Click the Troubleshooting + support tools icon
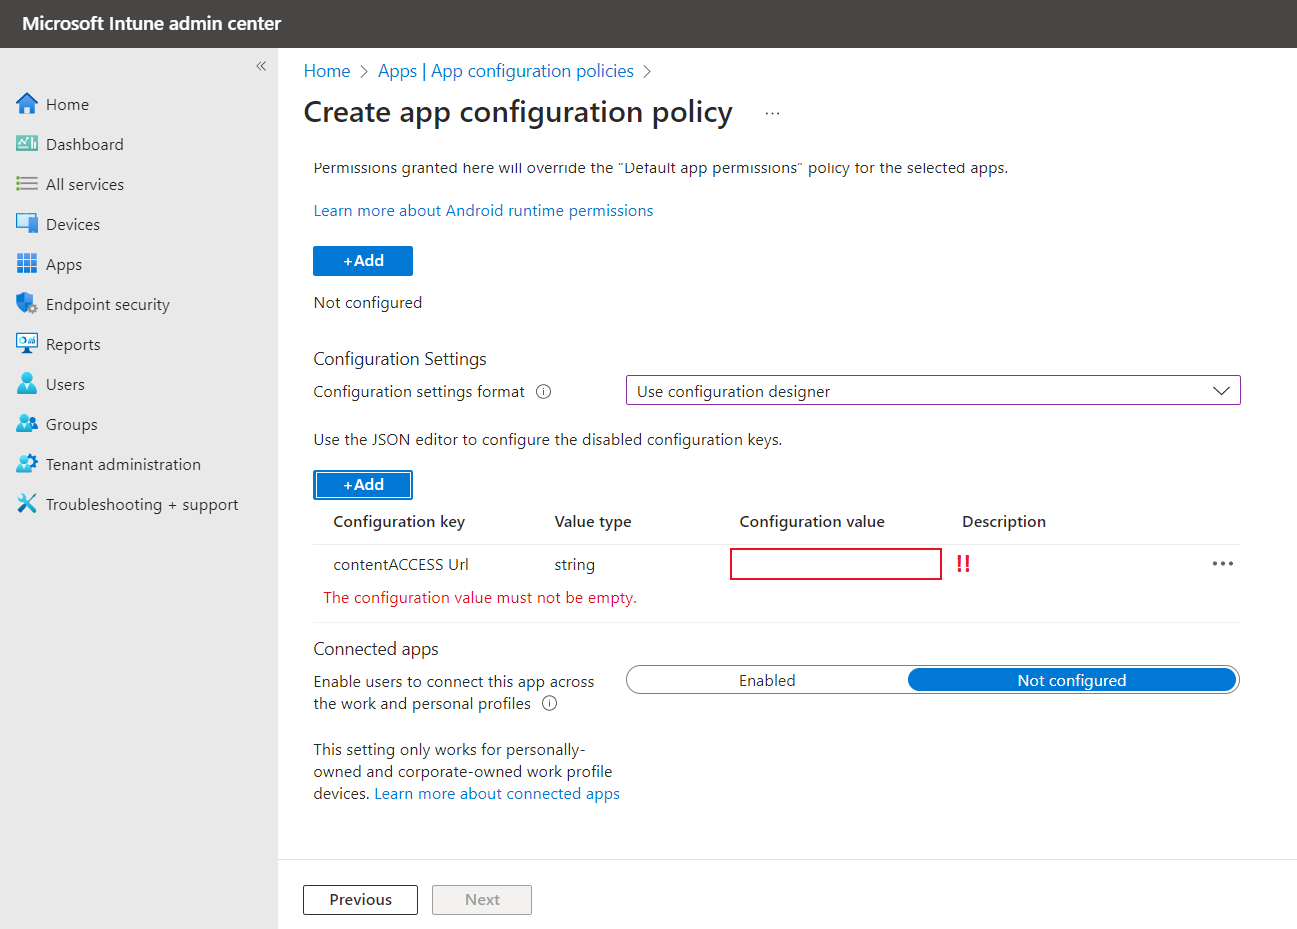The image size is (1297, 929). (27, 504)
